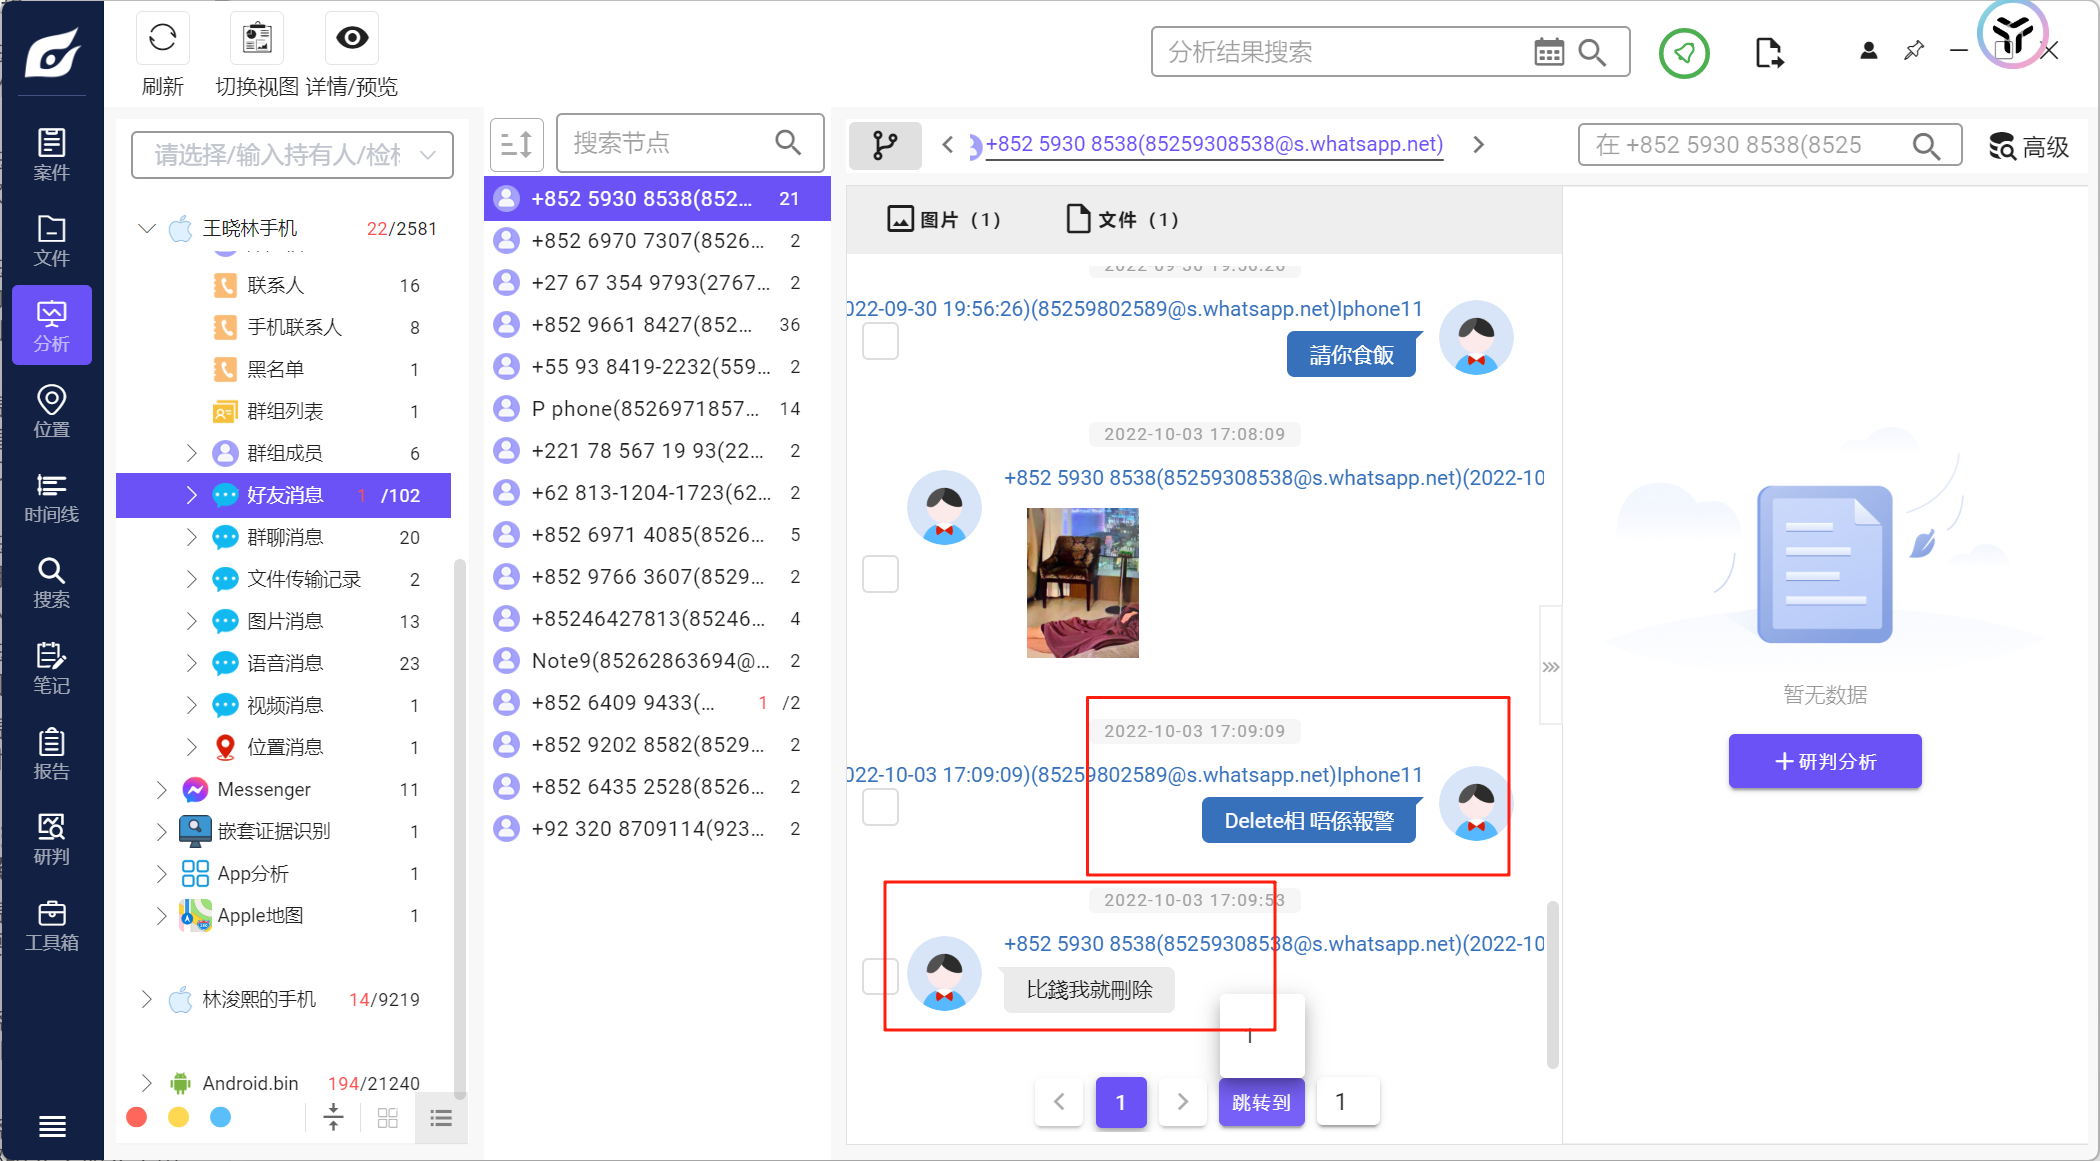Viewport: 2100px width, 1161px height.
Task: Open the holder selection (持有人) dropdown
Action: tap(292, 155)
